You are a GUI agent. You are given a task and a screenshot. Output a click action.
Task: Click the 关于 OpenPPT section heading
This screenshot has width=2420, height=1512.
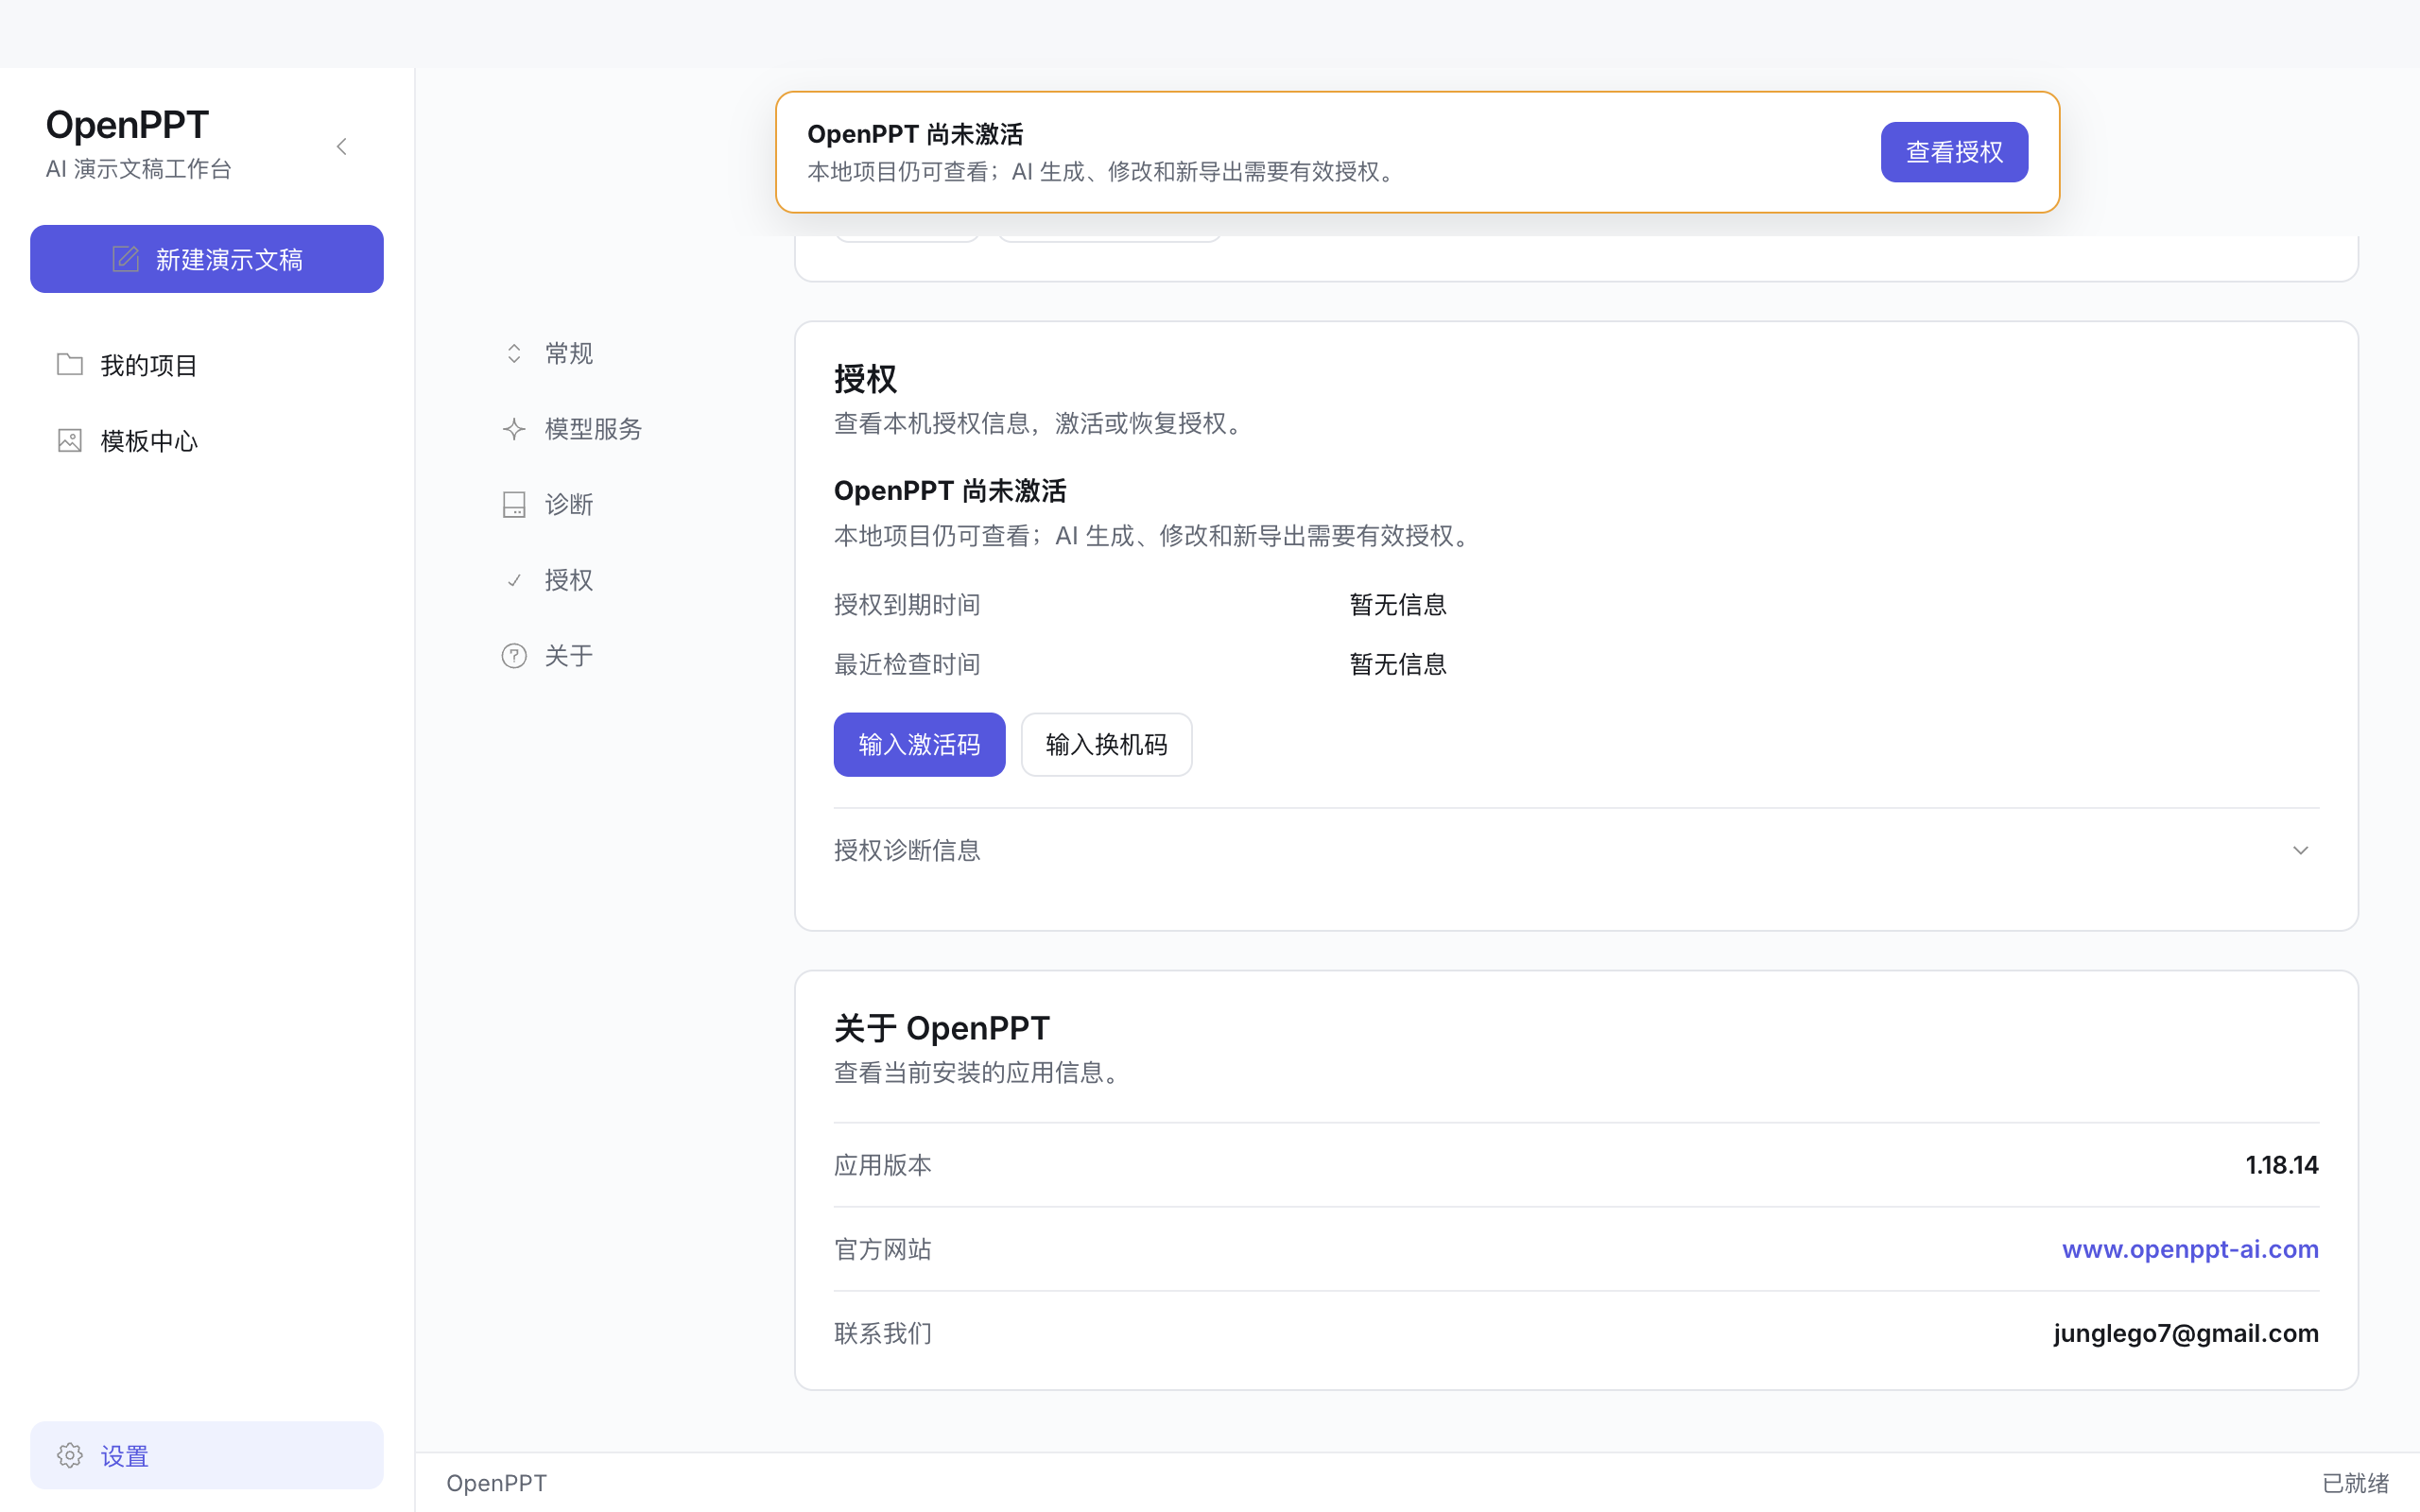click(x=942, y=1028)
